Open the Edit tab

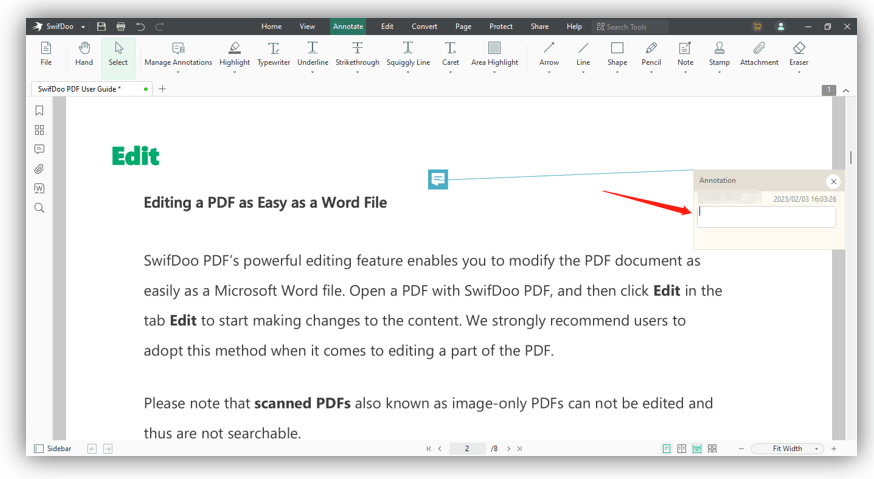[x=387, y=26]
